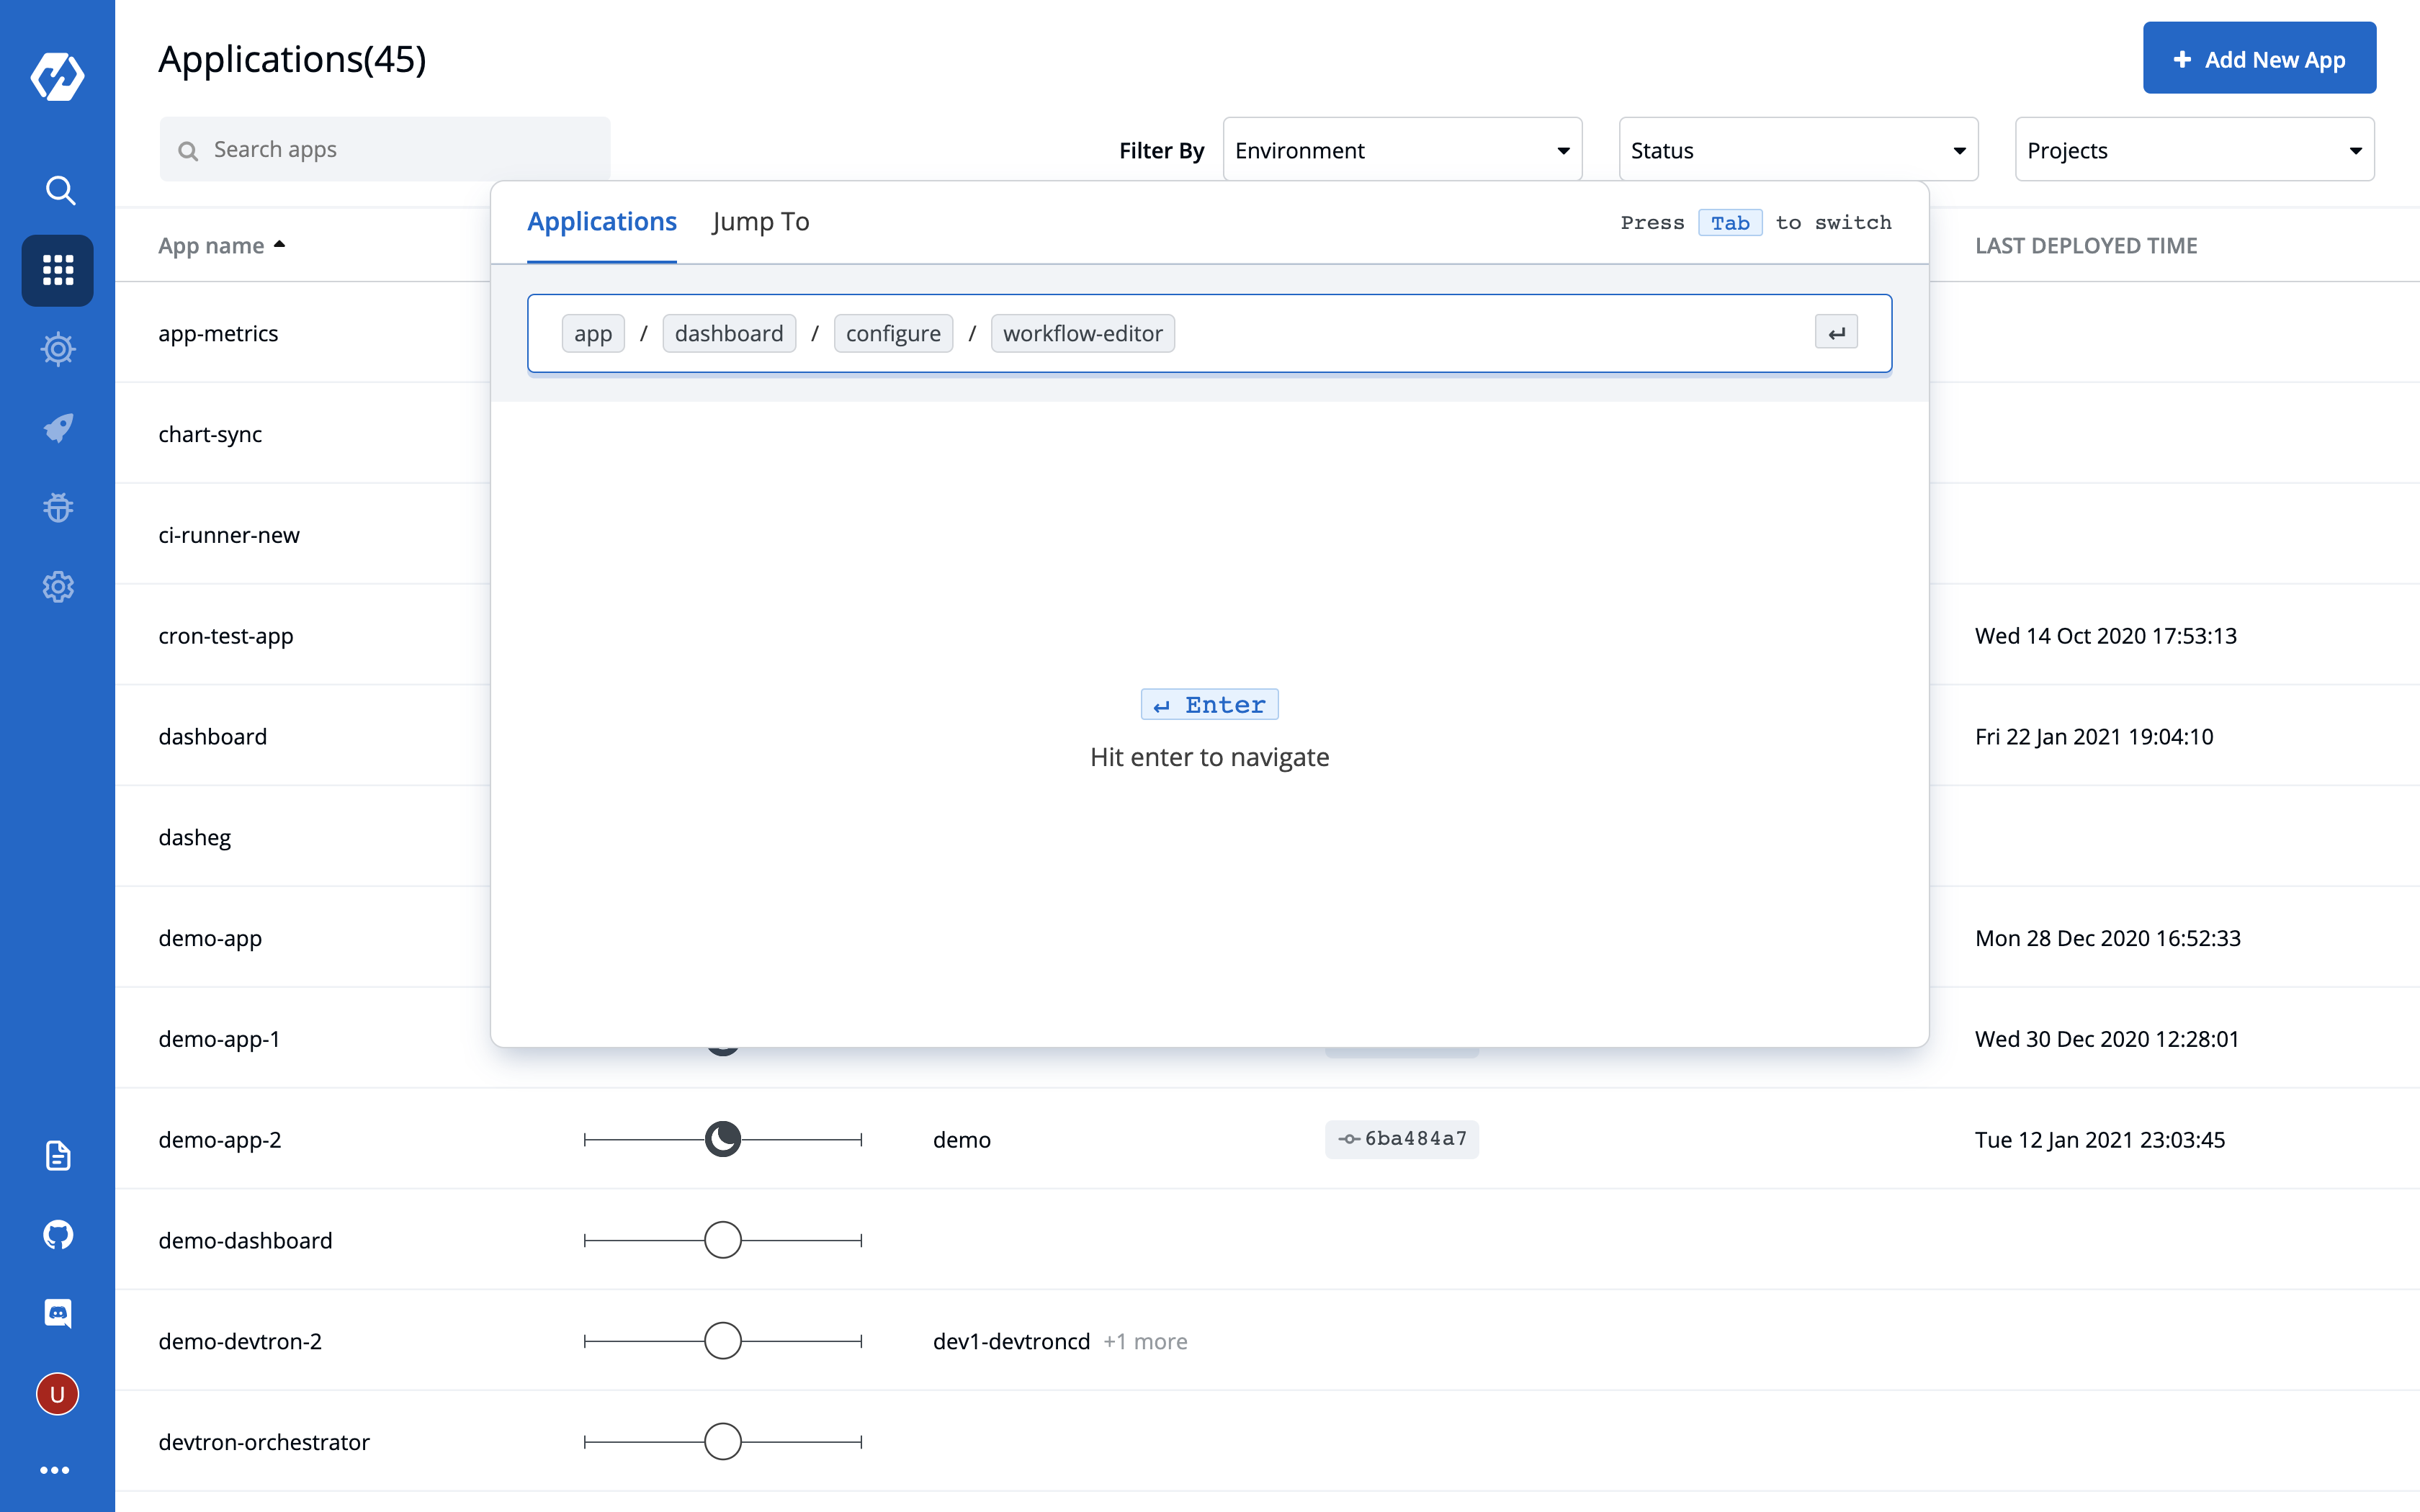Click the Add New App button
2420x1512 pixels.
click(2258, 59)
